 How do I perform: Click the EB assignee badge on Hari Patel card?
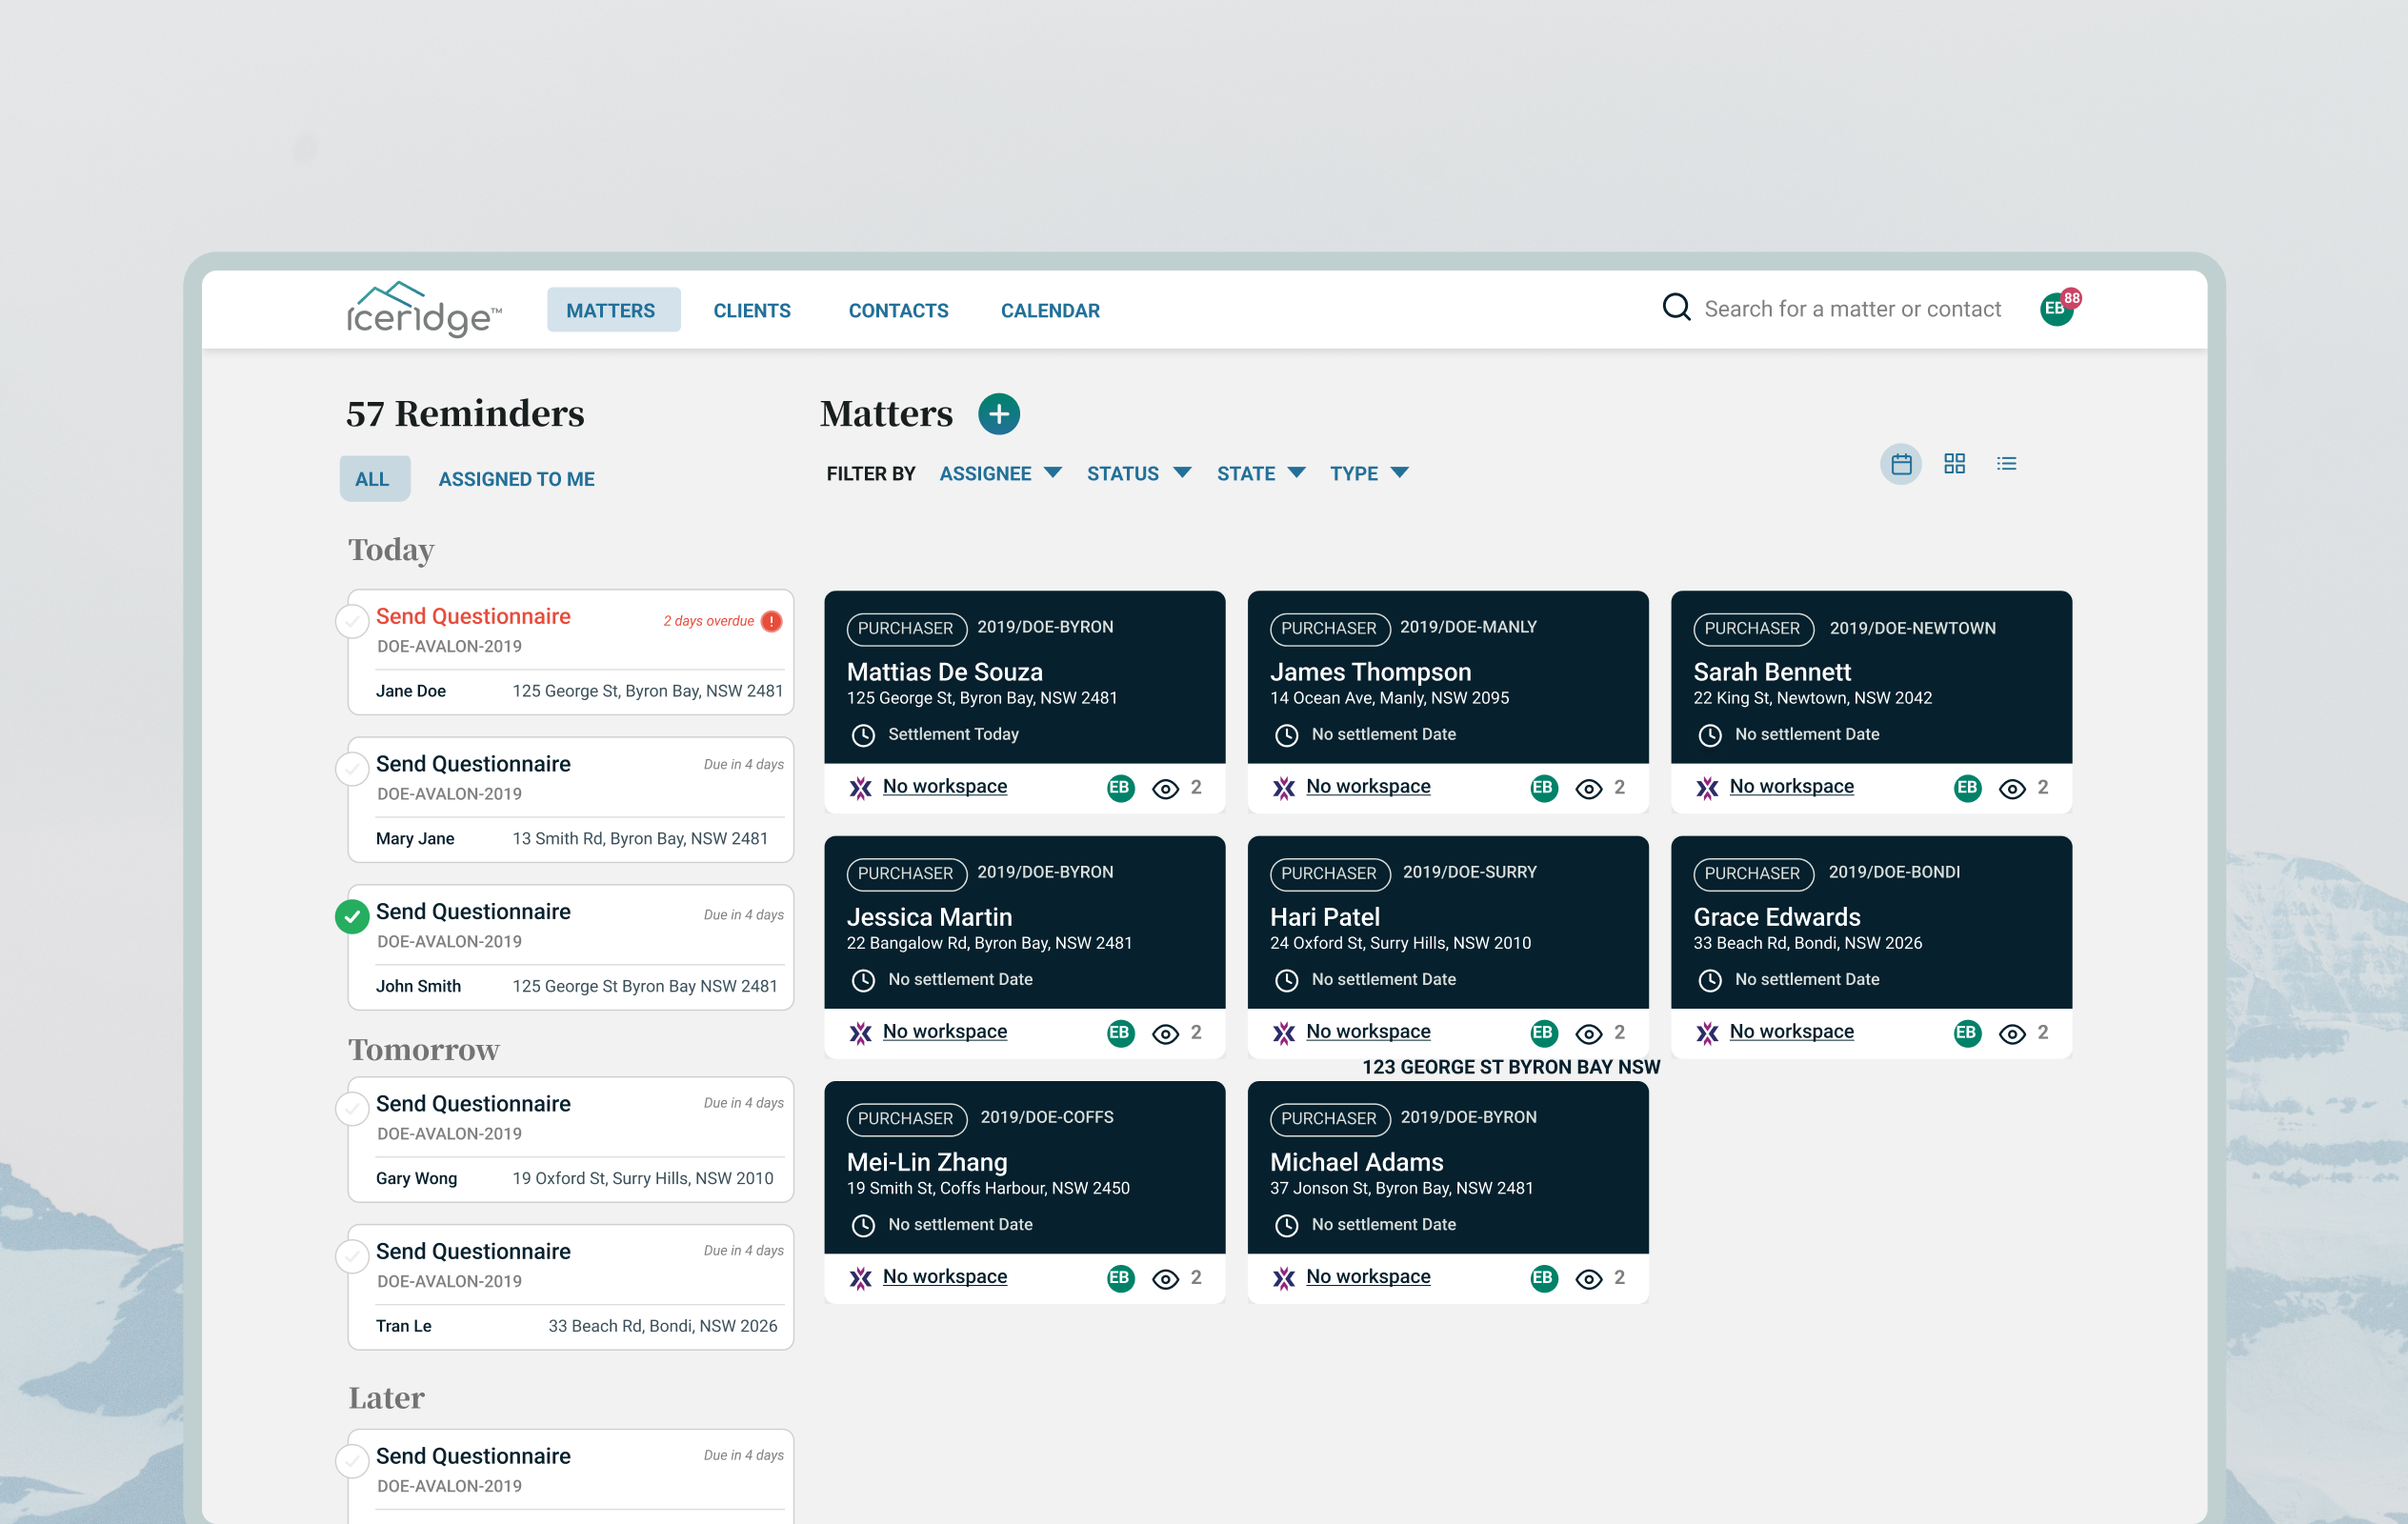[x=1542, y=1032]
